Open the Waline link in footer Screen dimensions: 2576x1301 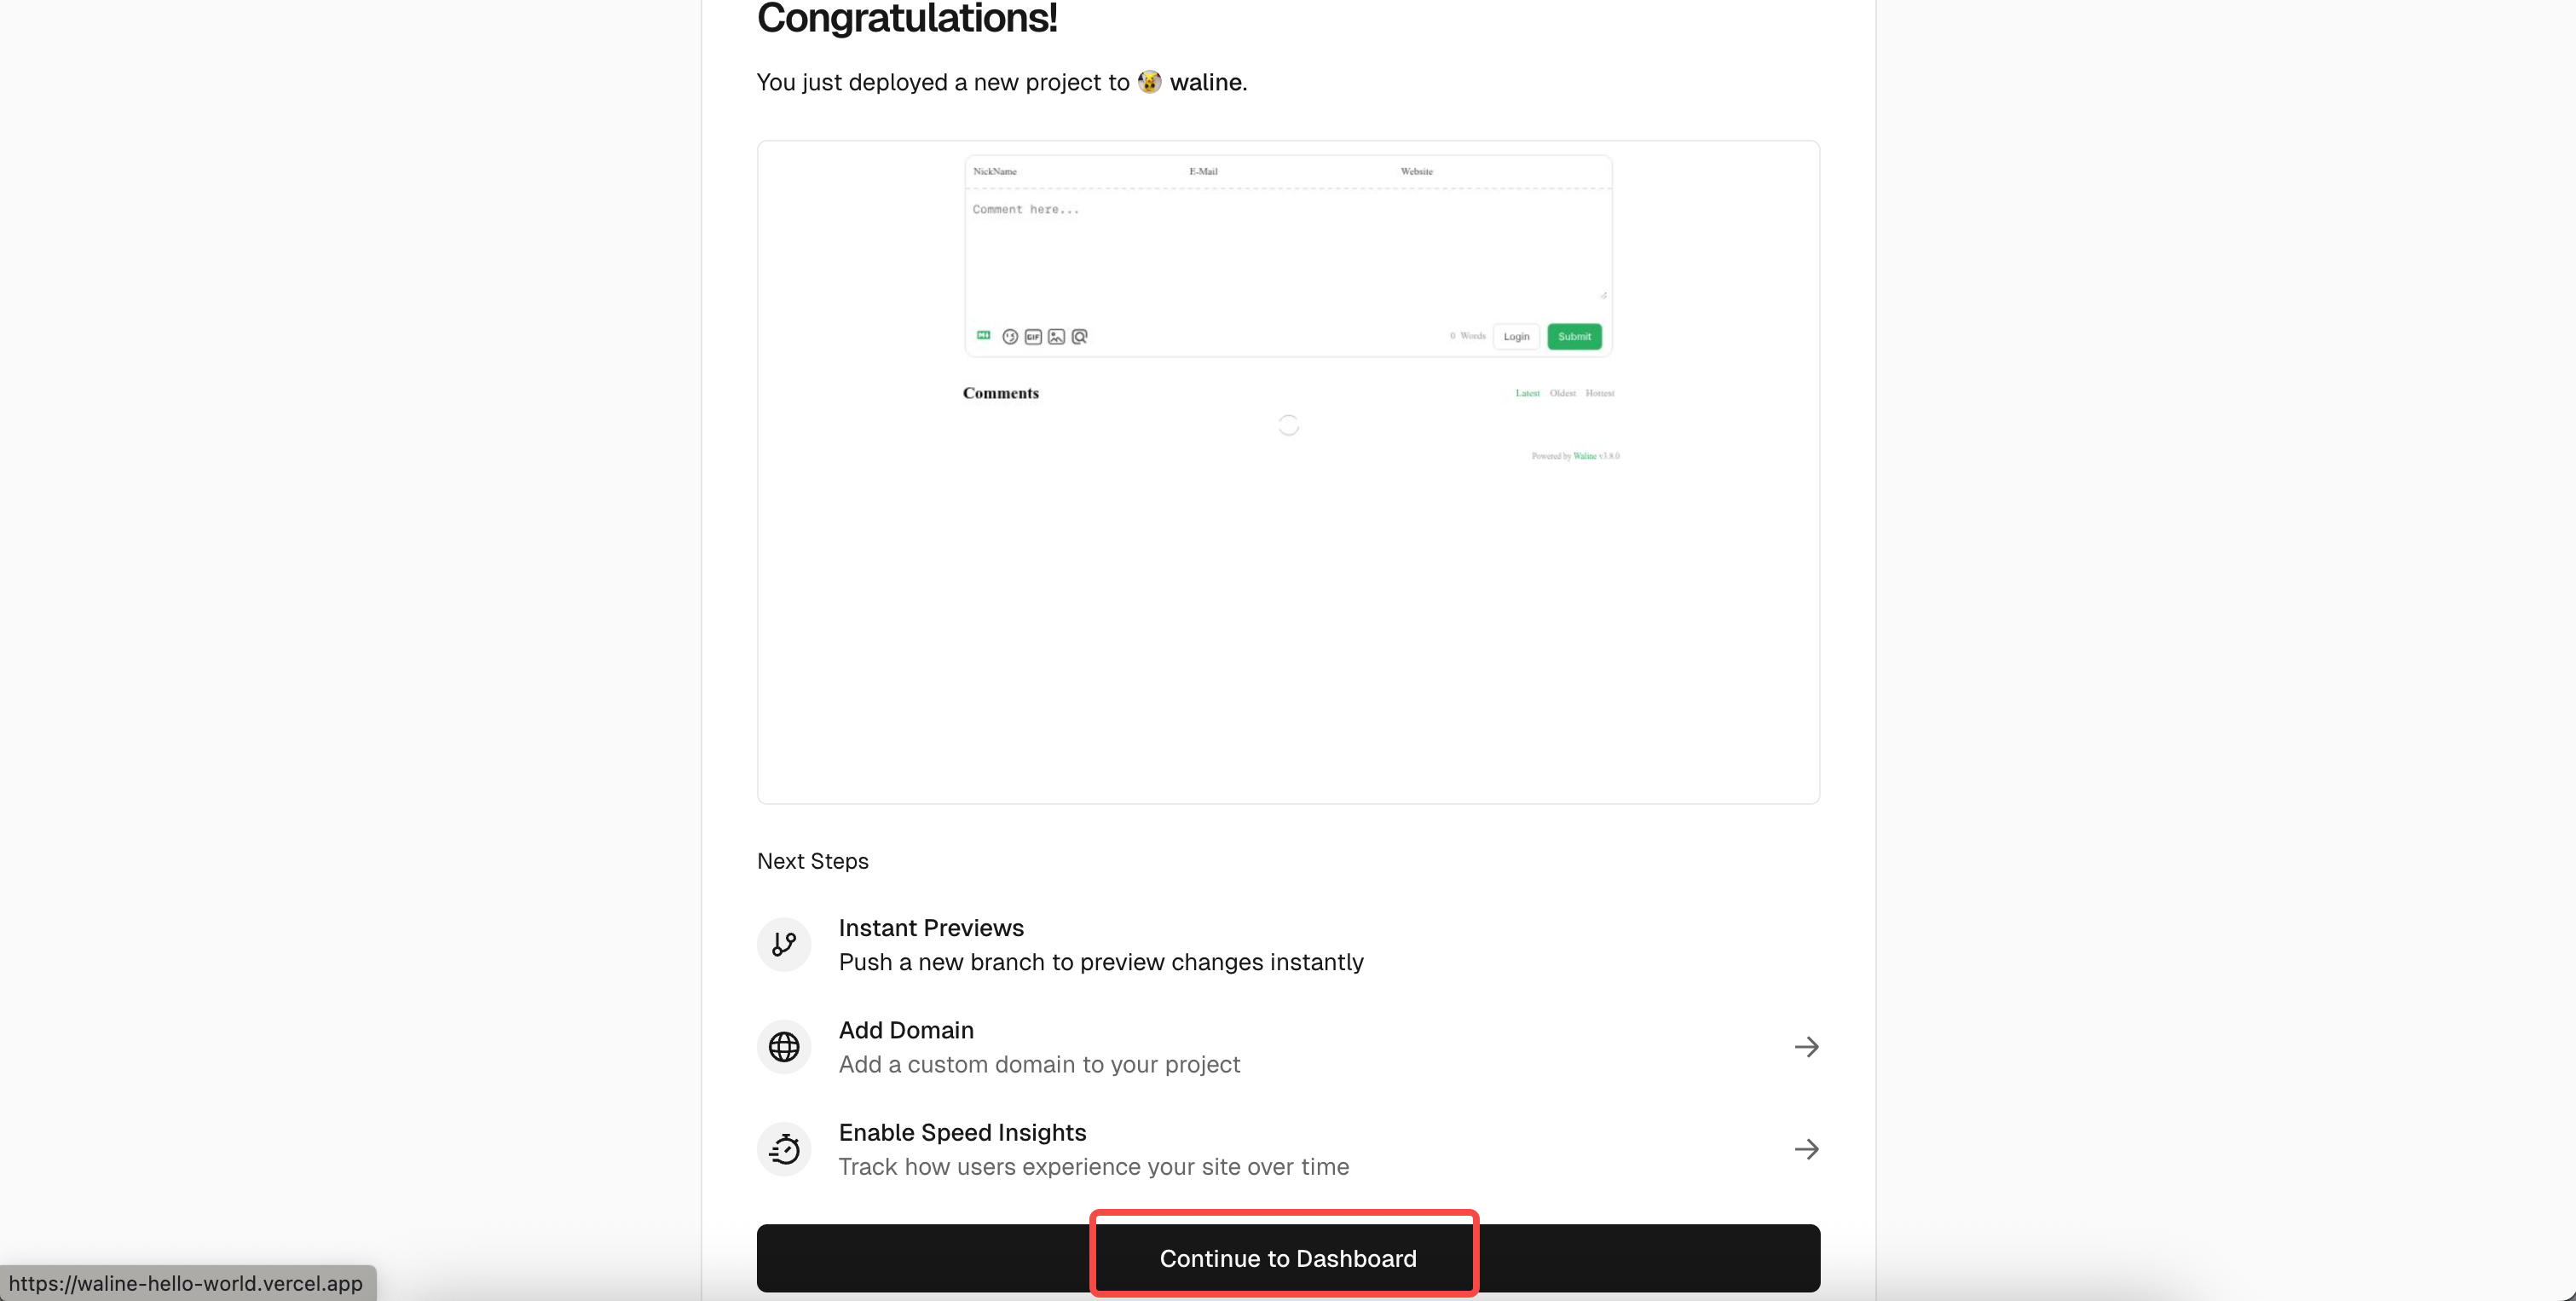[1584, 456]
